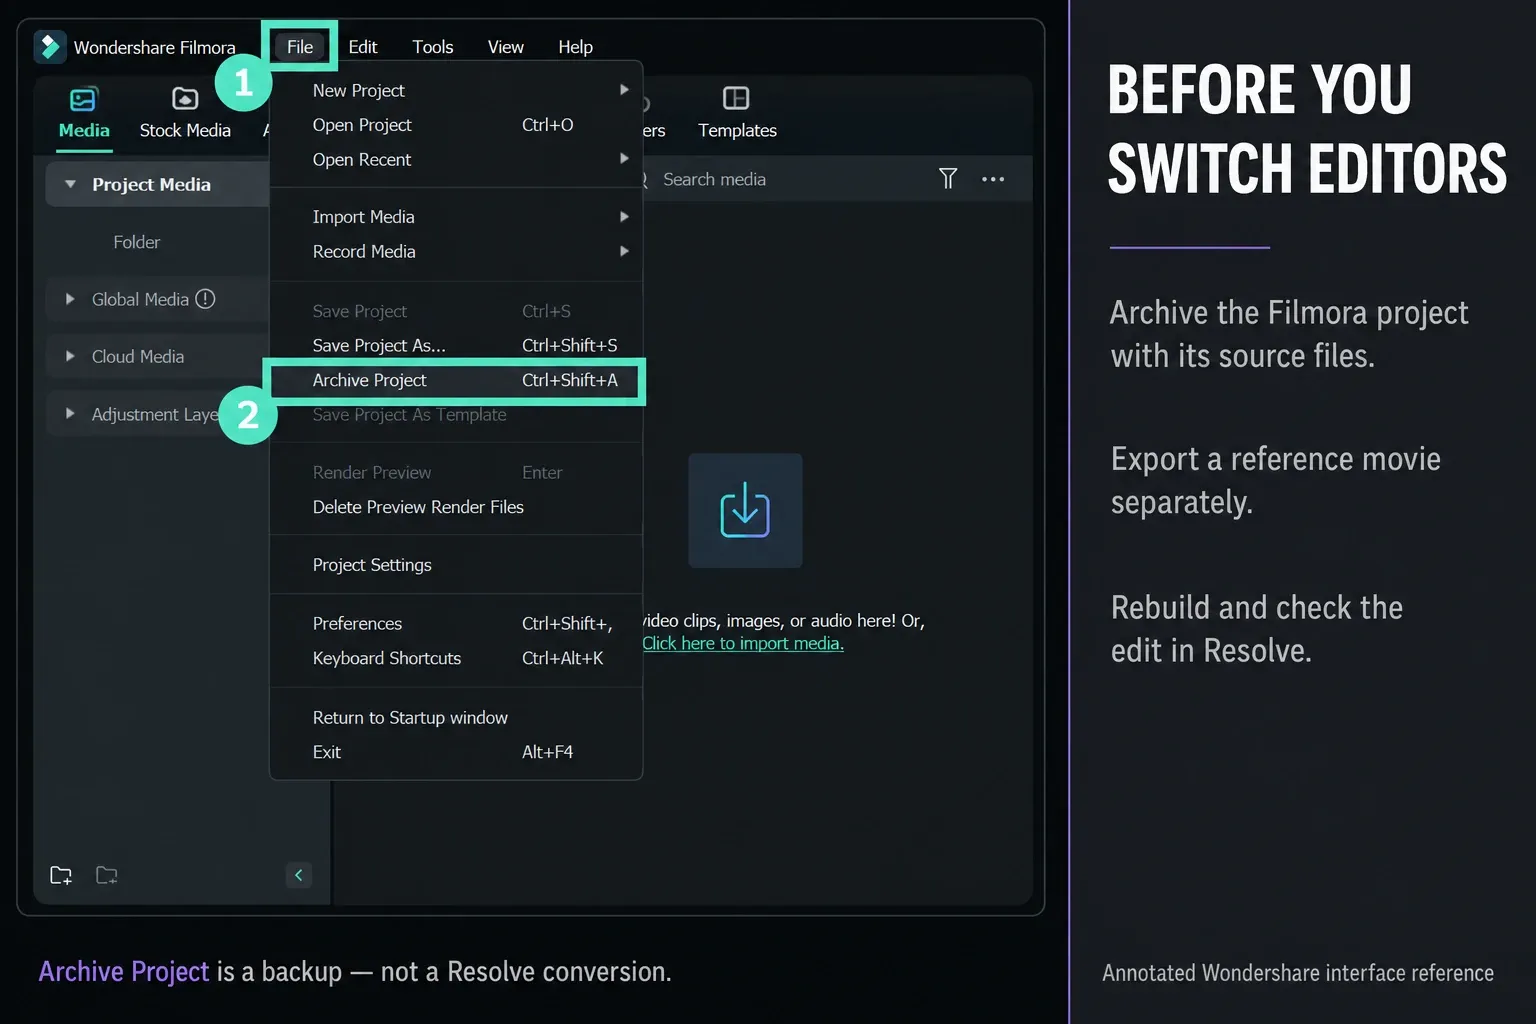Screen dimensions: 1536x1024
Task: Open the Media tab icon
Action: click(83, 99)
